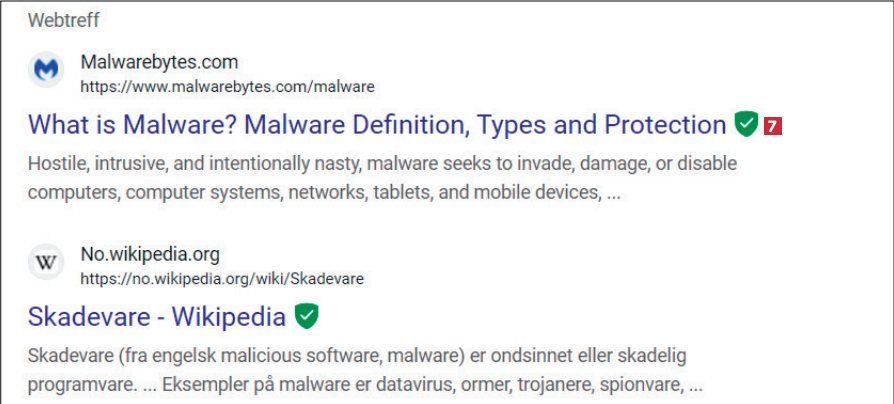Image resolution: width=894 pixels, height=404 pixels.
Task: Click the red 7 badge
Action: coord(772,126)
